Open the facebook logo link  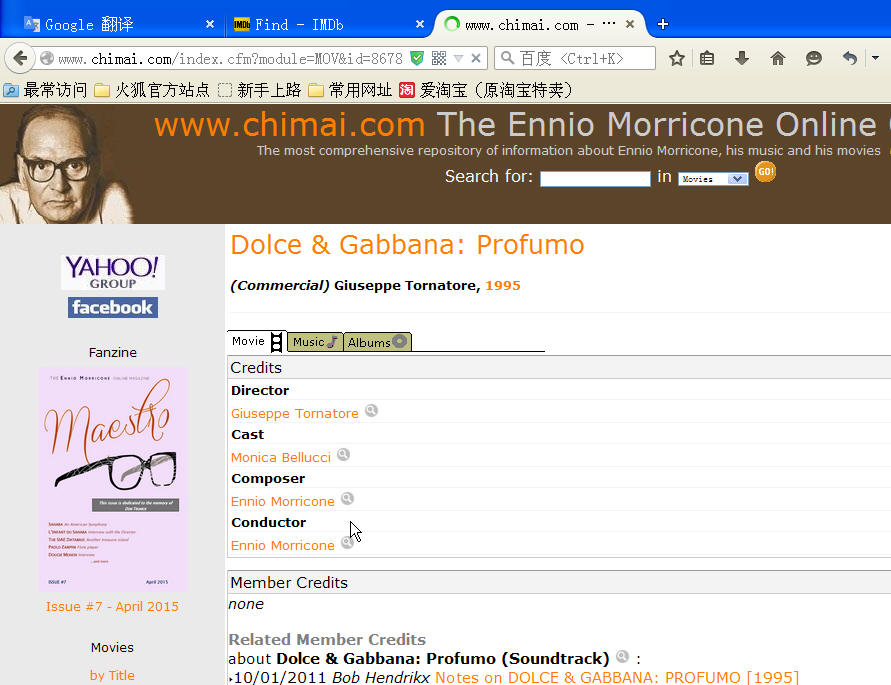coord(113,308)
